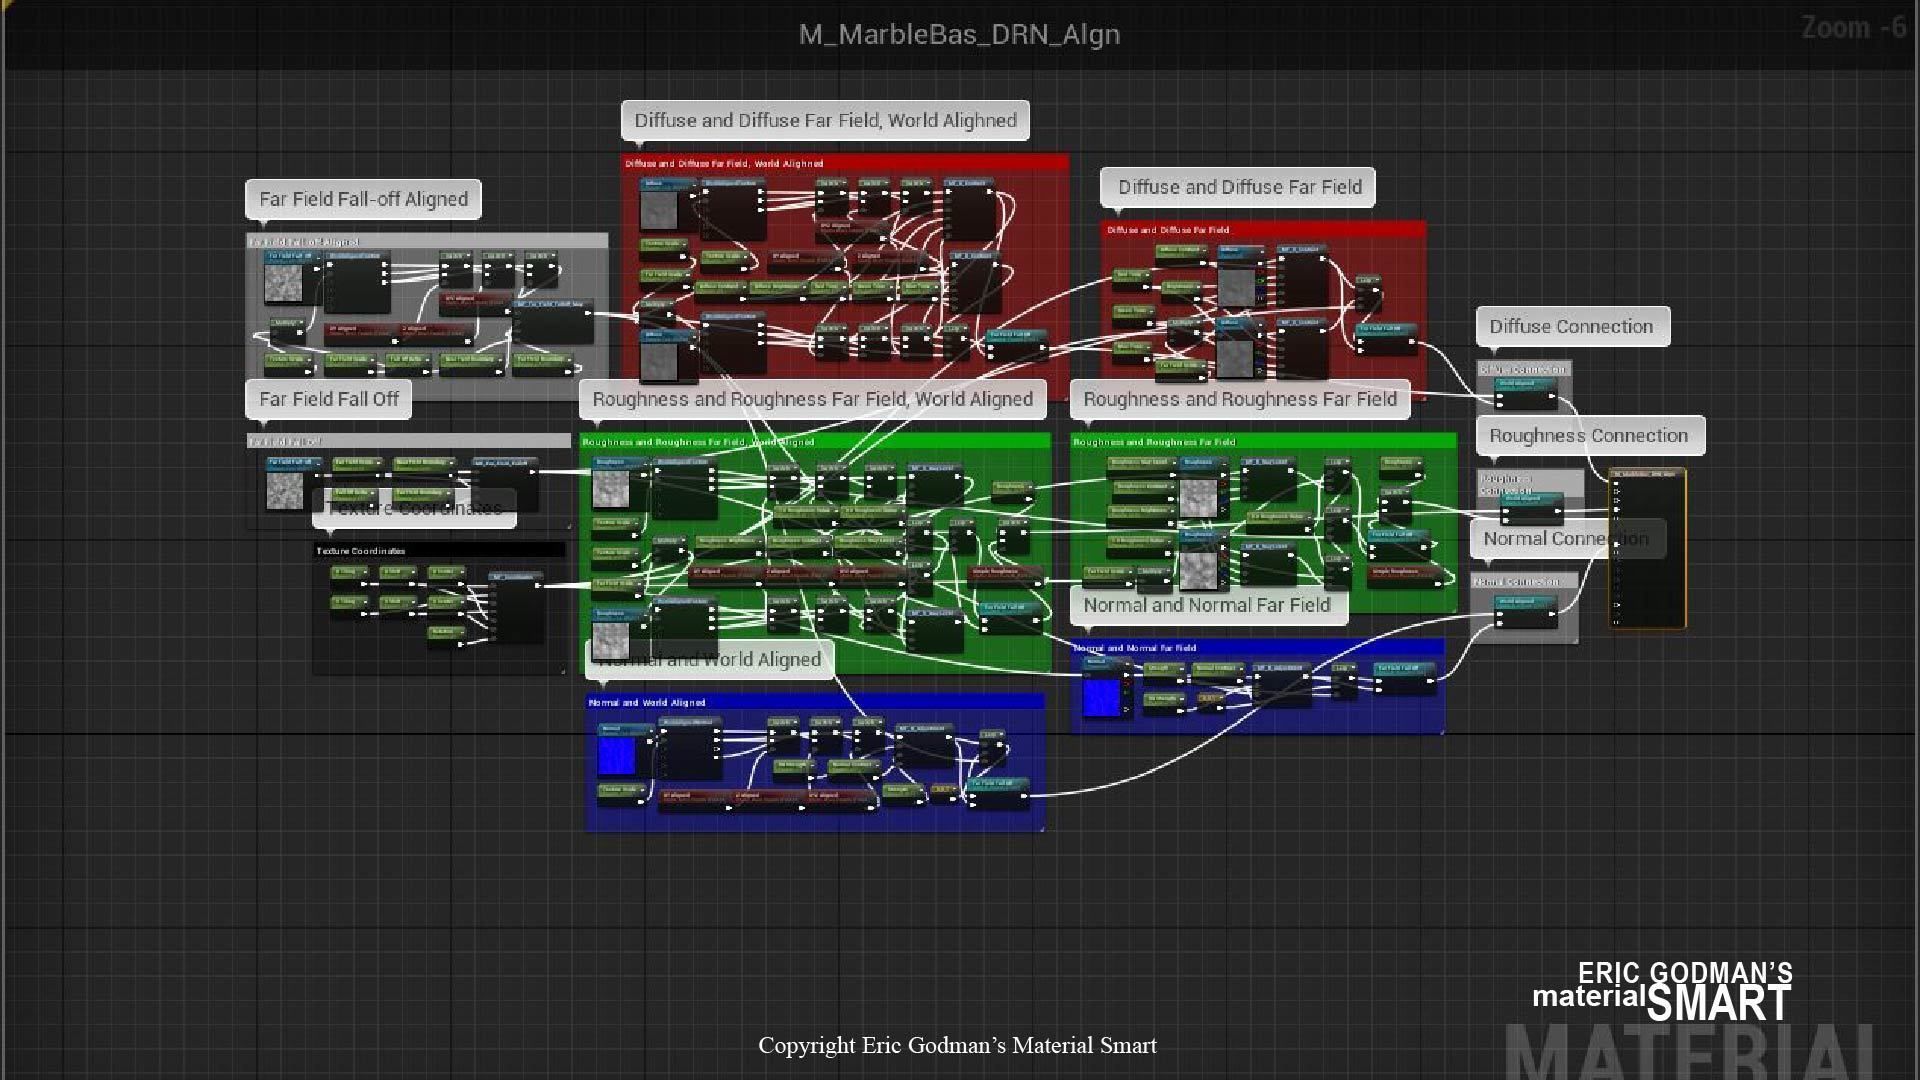The width and height of the screenshot is (1920, 1080).
Task: Click blue normal texture thumbnail in 'Normal and World Aligned'
Action: pyautogui.click(x=616, y=756)
